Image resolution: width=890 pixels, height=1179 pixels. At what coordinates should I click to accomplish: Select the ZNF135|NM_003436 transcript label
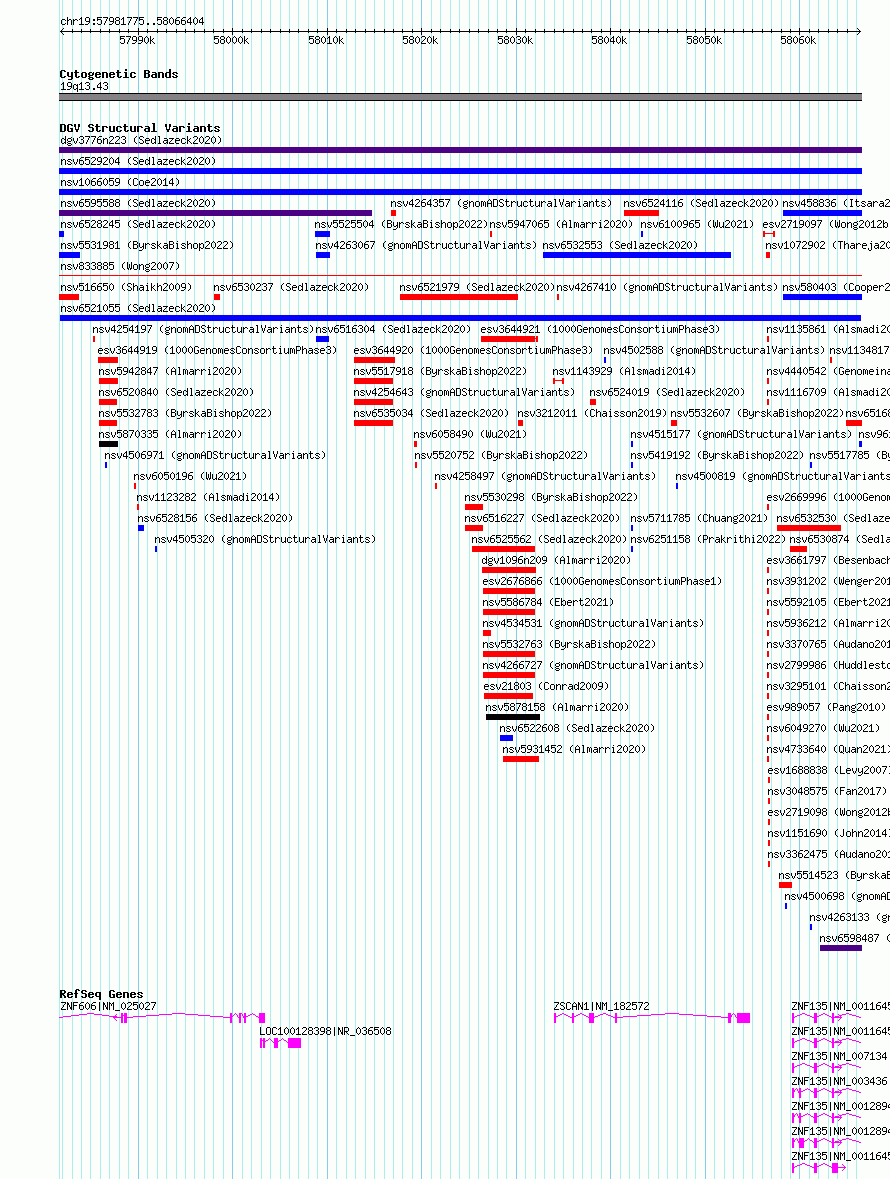[x=840, y=1082]
